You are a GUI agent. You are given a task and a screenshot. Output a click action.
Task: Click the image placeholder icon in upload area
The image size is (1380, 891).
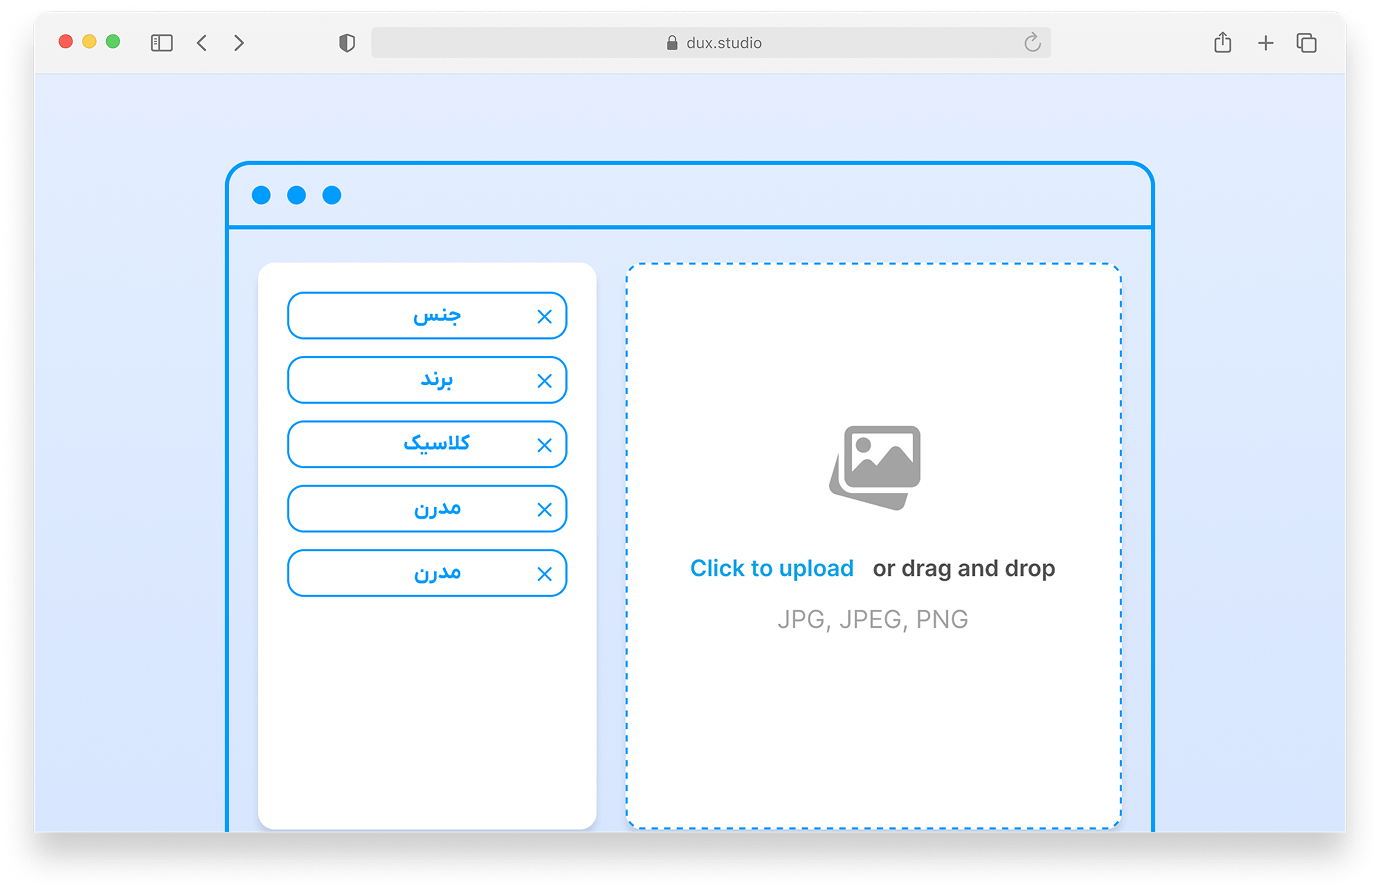click(875, 467)
